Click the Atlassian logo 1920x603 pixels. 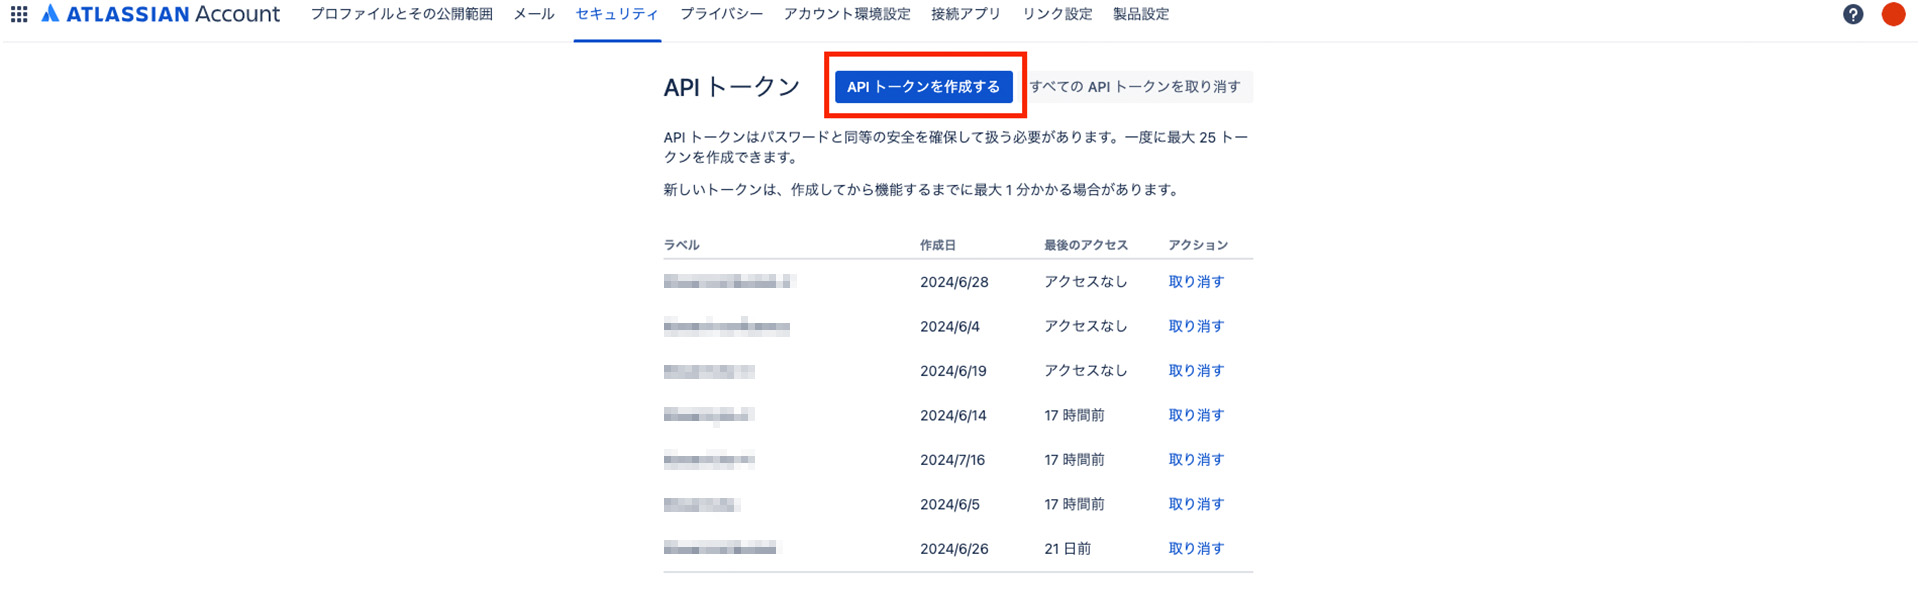160,14
